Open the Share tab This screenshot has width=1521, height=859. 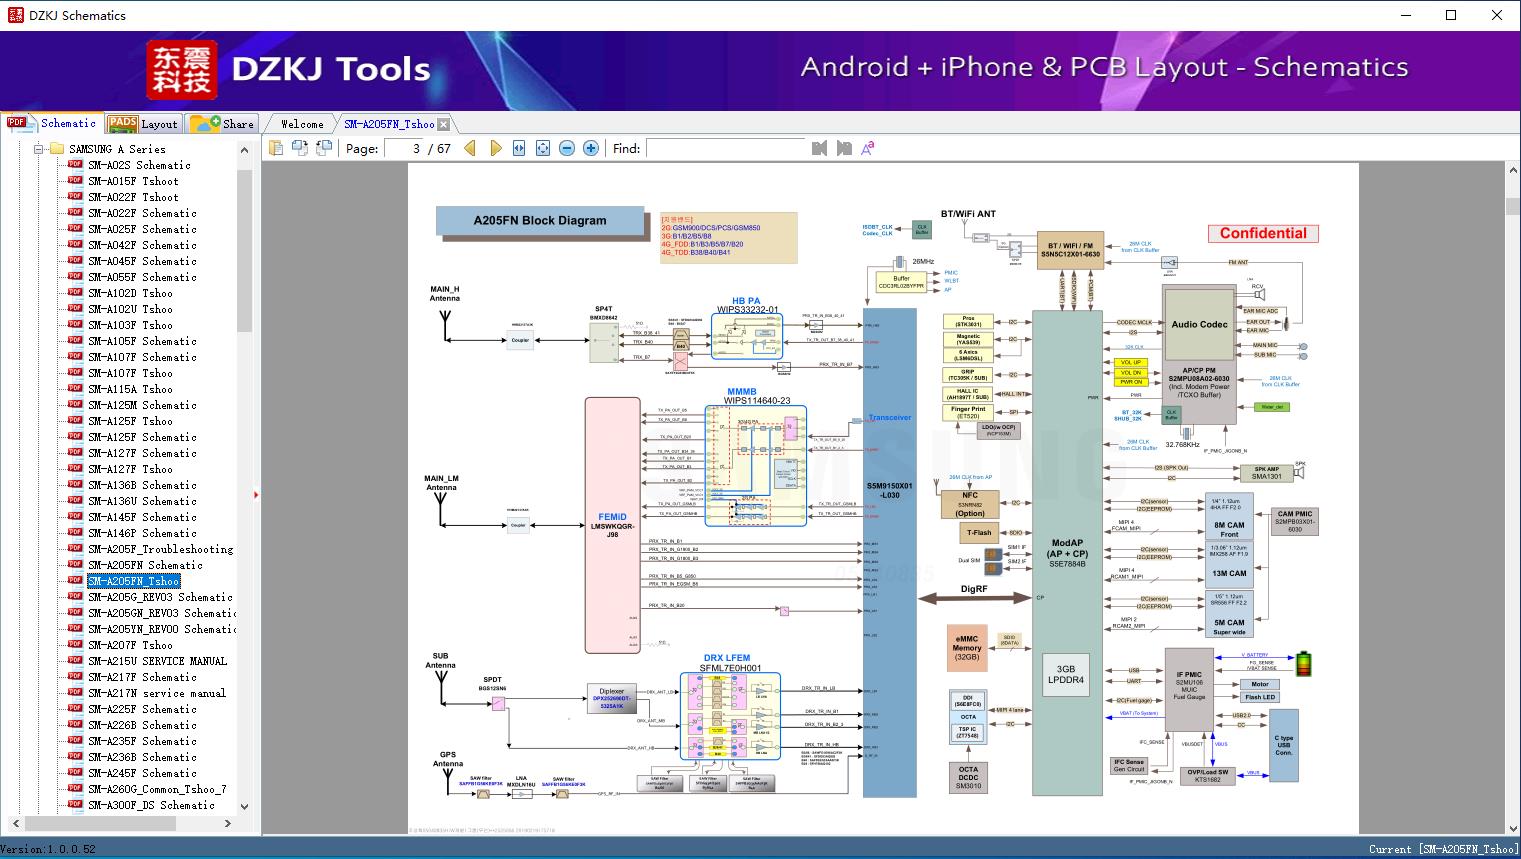(222, 123)
